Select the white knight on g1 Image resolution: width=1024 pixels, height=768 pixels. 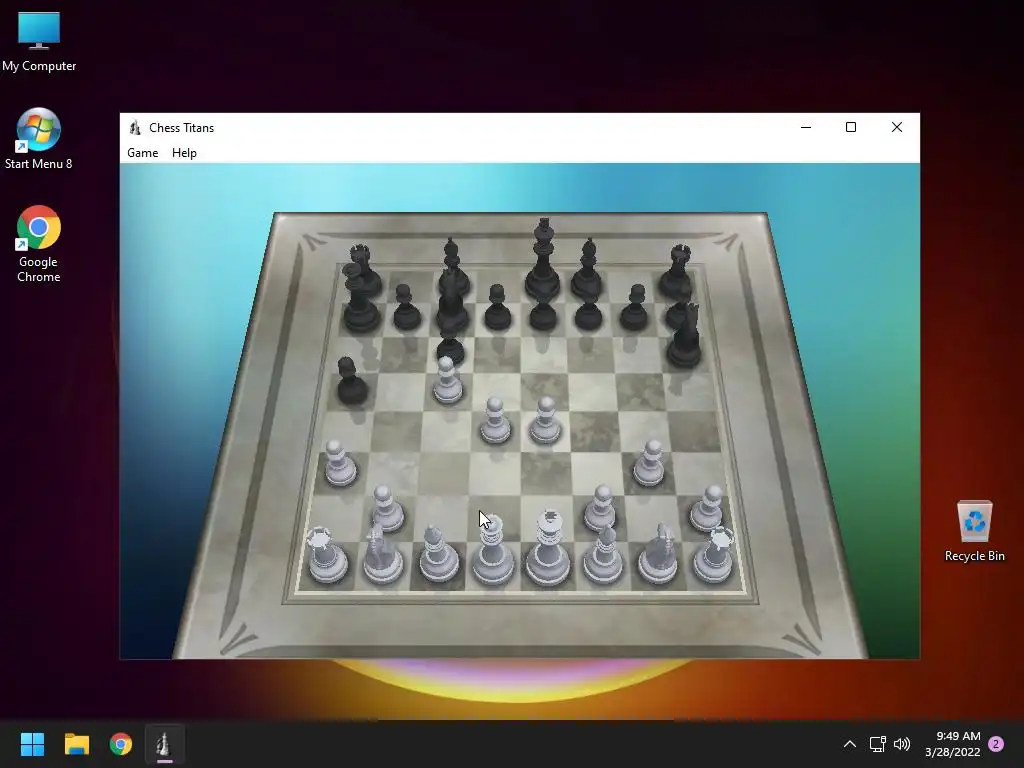pos(659,554)
